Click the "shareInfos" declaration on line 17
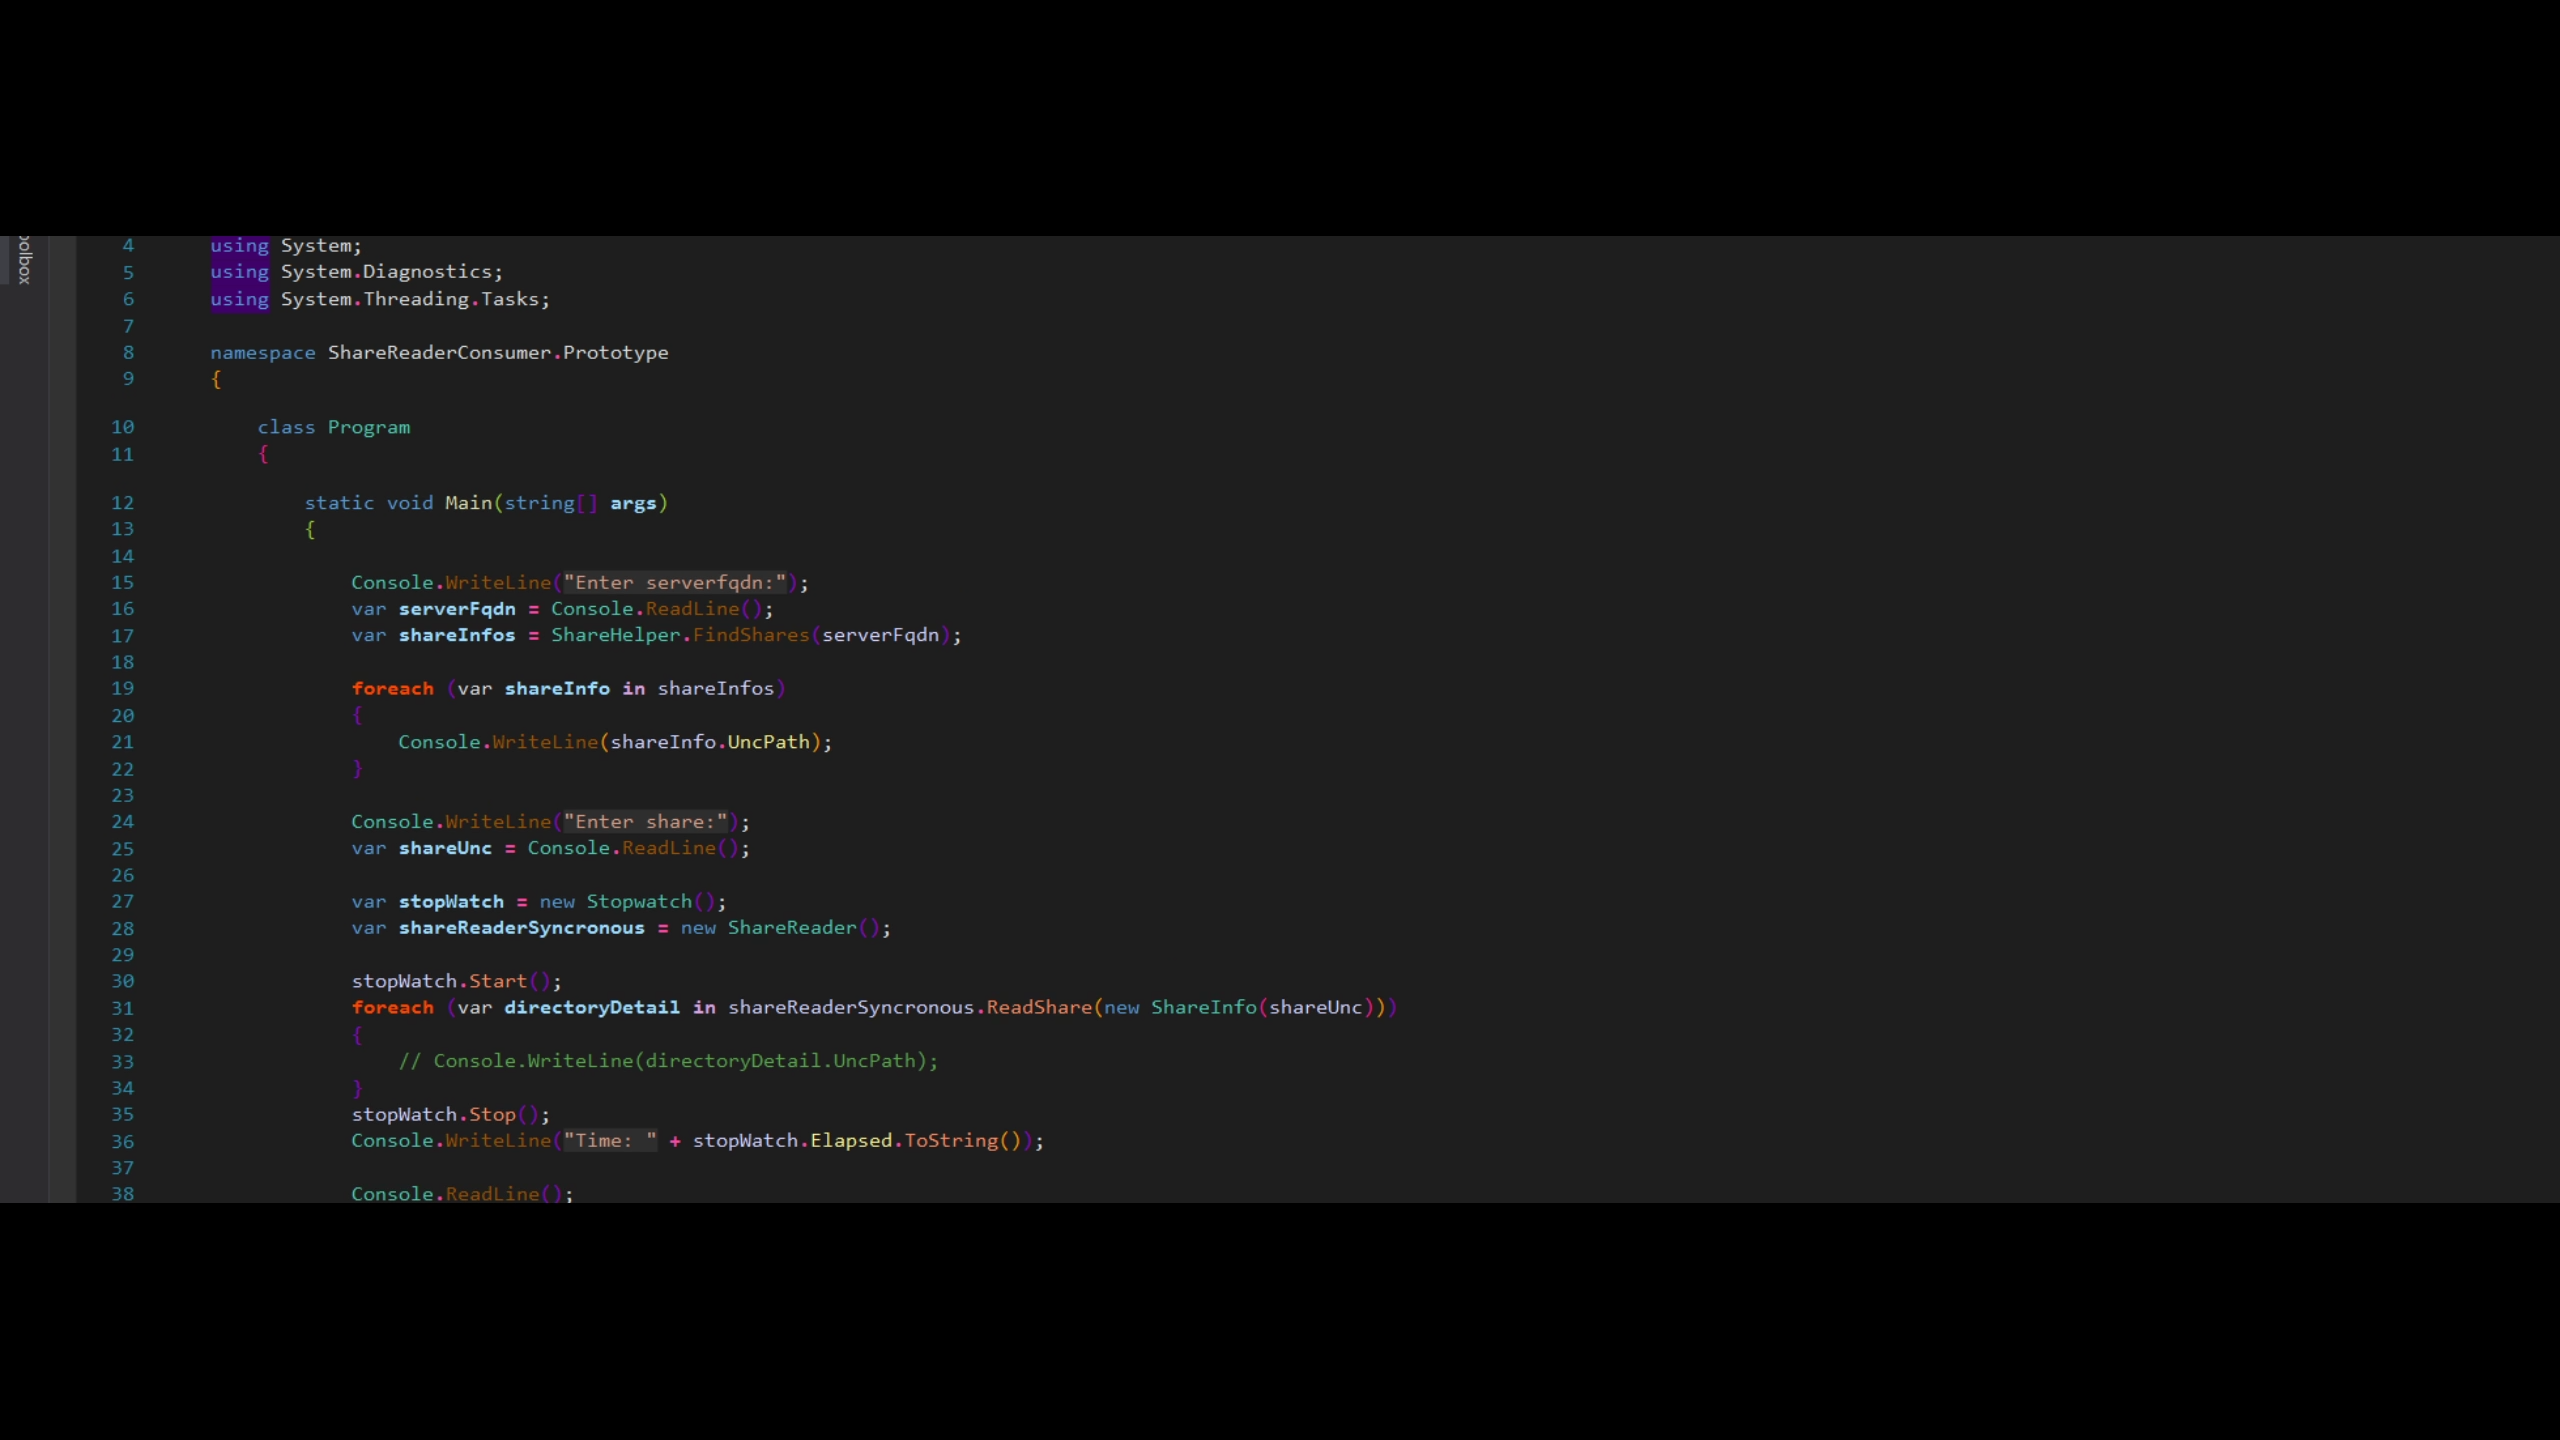The image size is (2560, 1440). pos(457,635)
